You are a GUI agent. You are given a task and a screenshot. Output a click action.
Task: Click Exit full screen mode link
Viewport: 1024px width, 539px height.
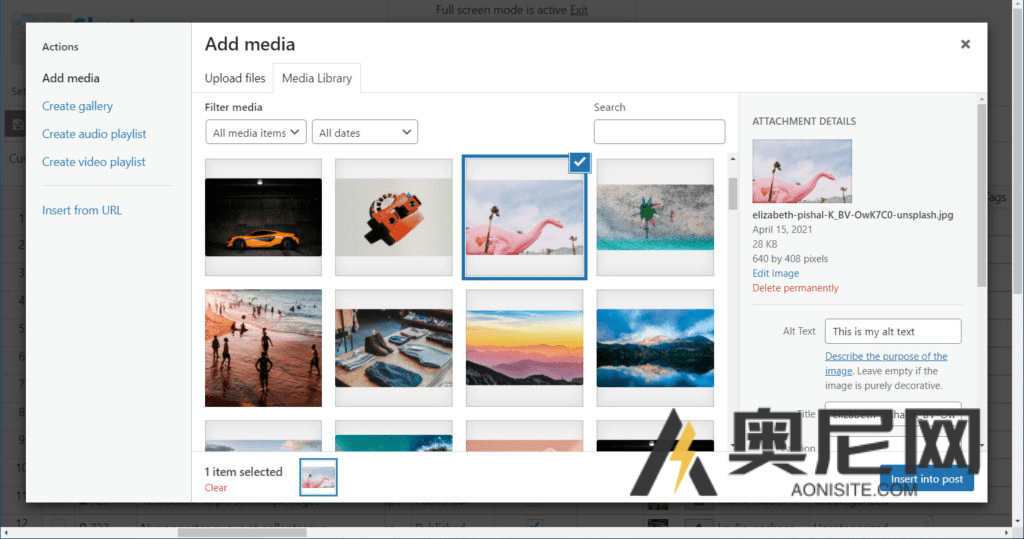[579, 10]
